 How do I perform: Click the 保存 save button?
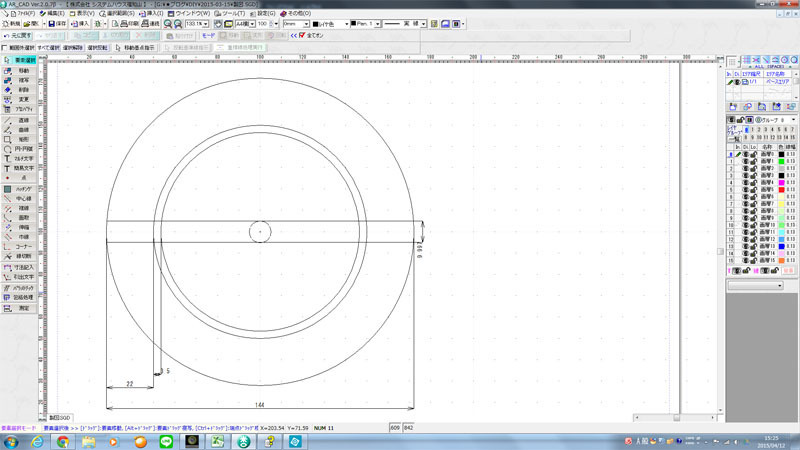[58, 24]
